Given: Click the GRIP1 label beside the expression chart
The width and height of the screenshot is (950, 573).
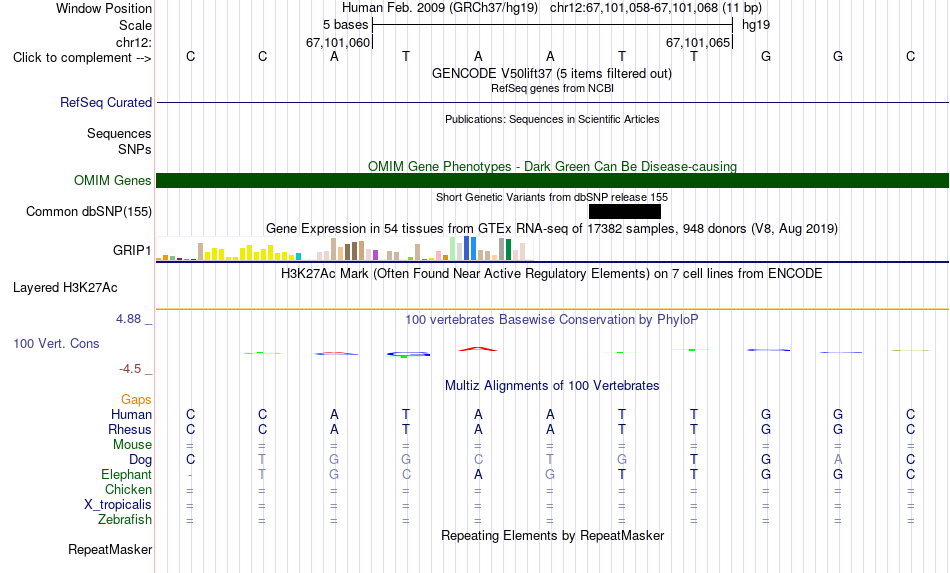Looking at the screenshot, I should [x=132, y=250].
